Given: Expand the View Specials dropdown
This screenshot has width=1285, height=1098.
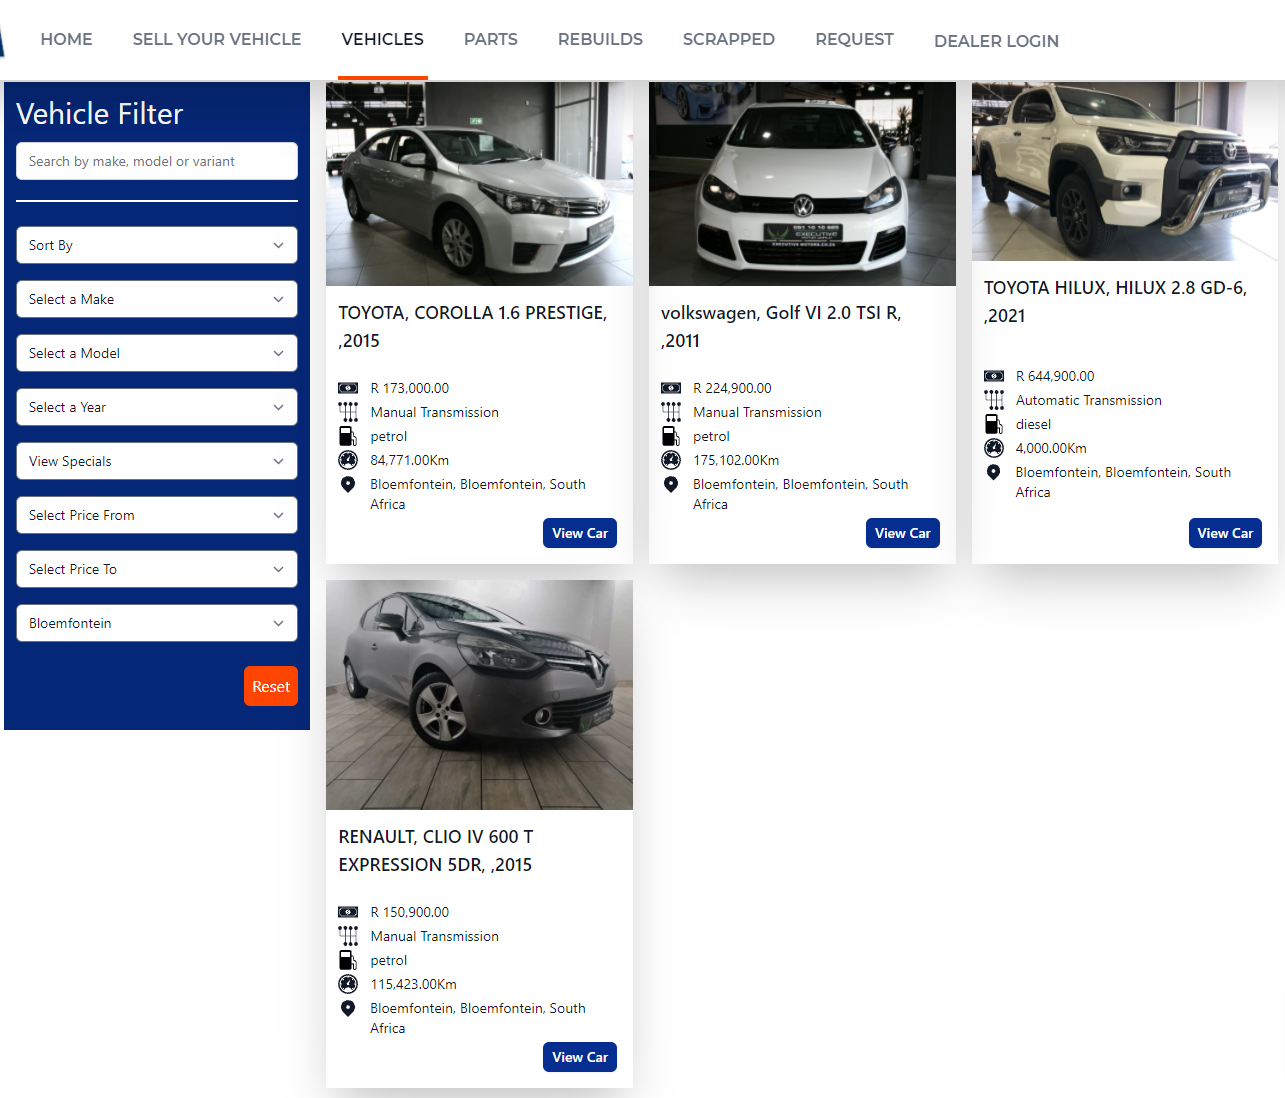Looking at the screenshot, I should (x=157, y=461).
